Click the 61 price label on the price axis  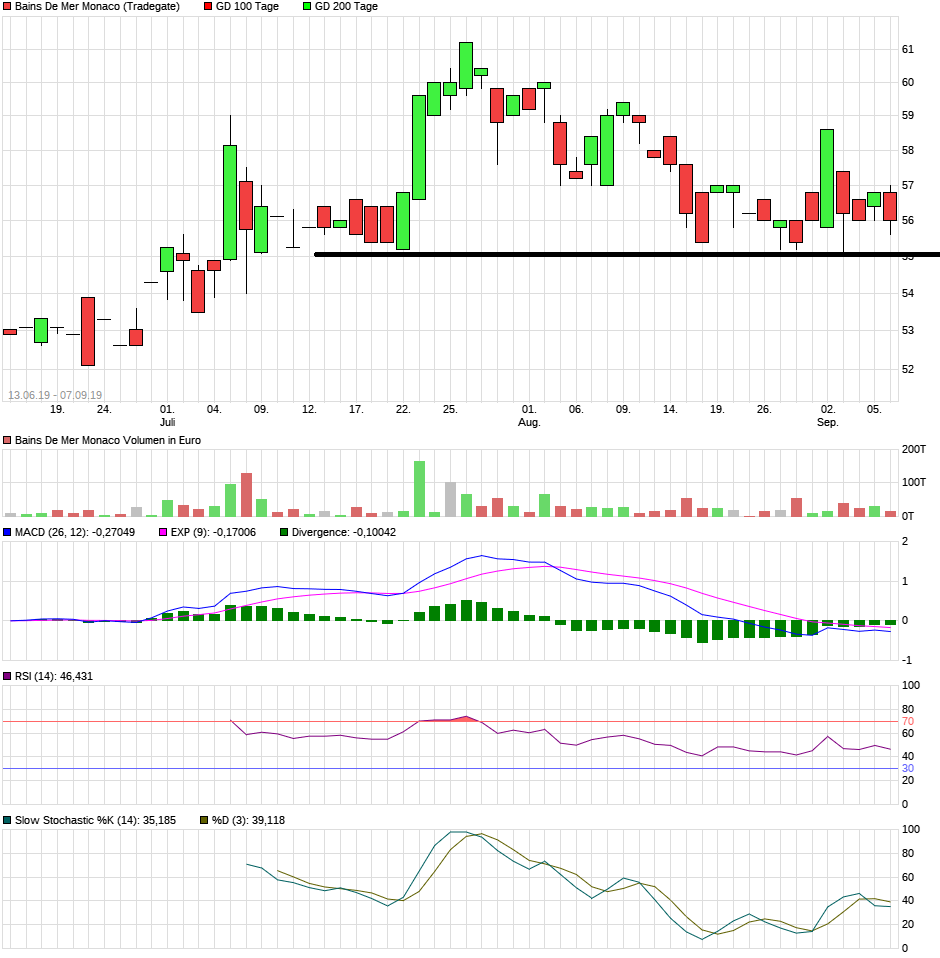pos(908,49)
